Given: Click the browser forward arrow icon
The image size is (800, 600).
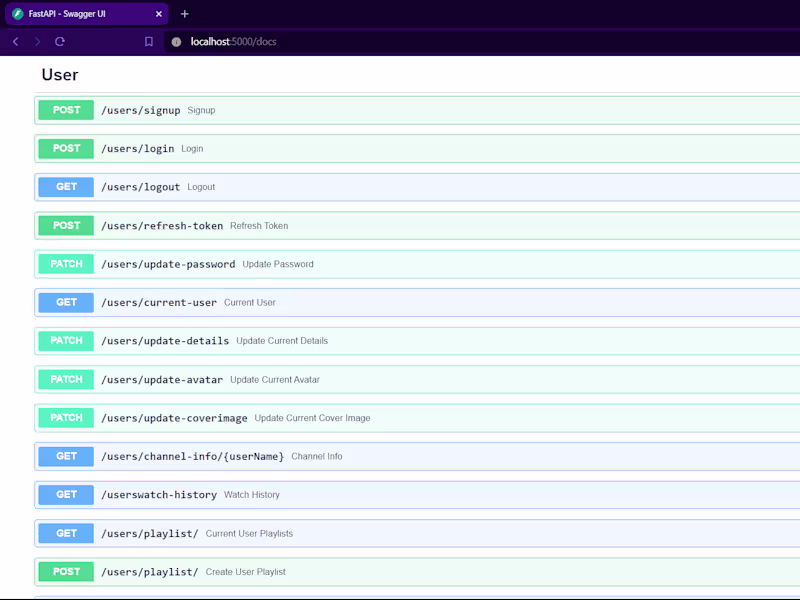Looking at the screenshot, I should click(x=37, y=42).
